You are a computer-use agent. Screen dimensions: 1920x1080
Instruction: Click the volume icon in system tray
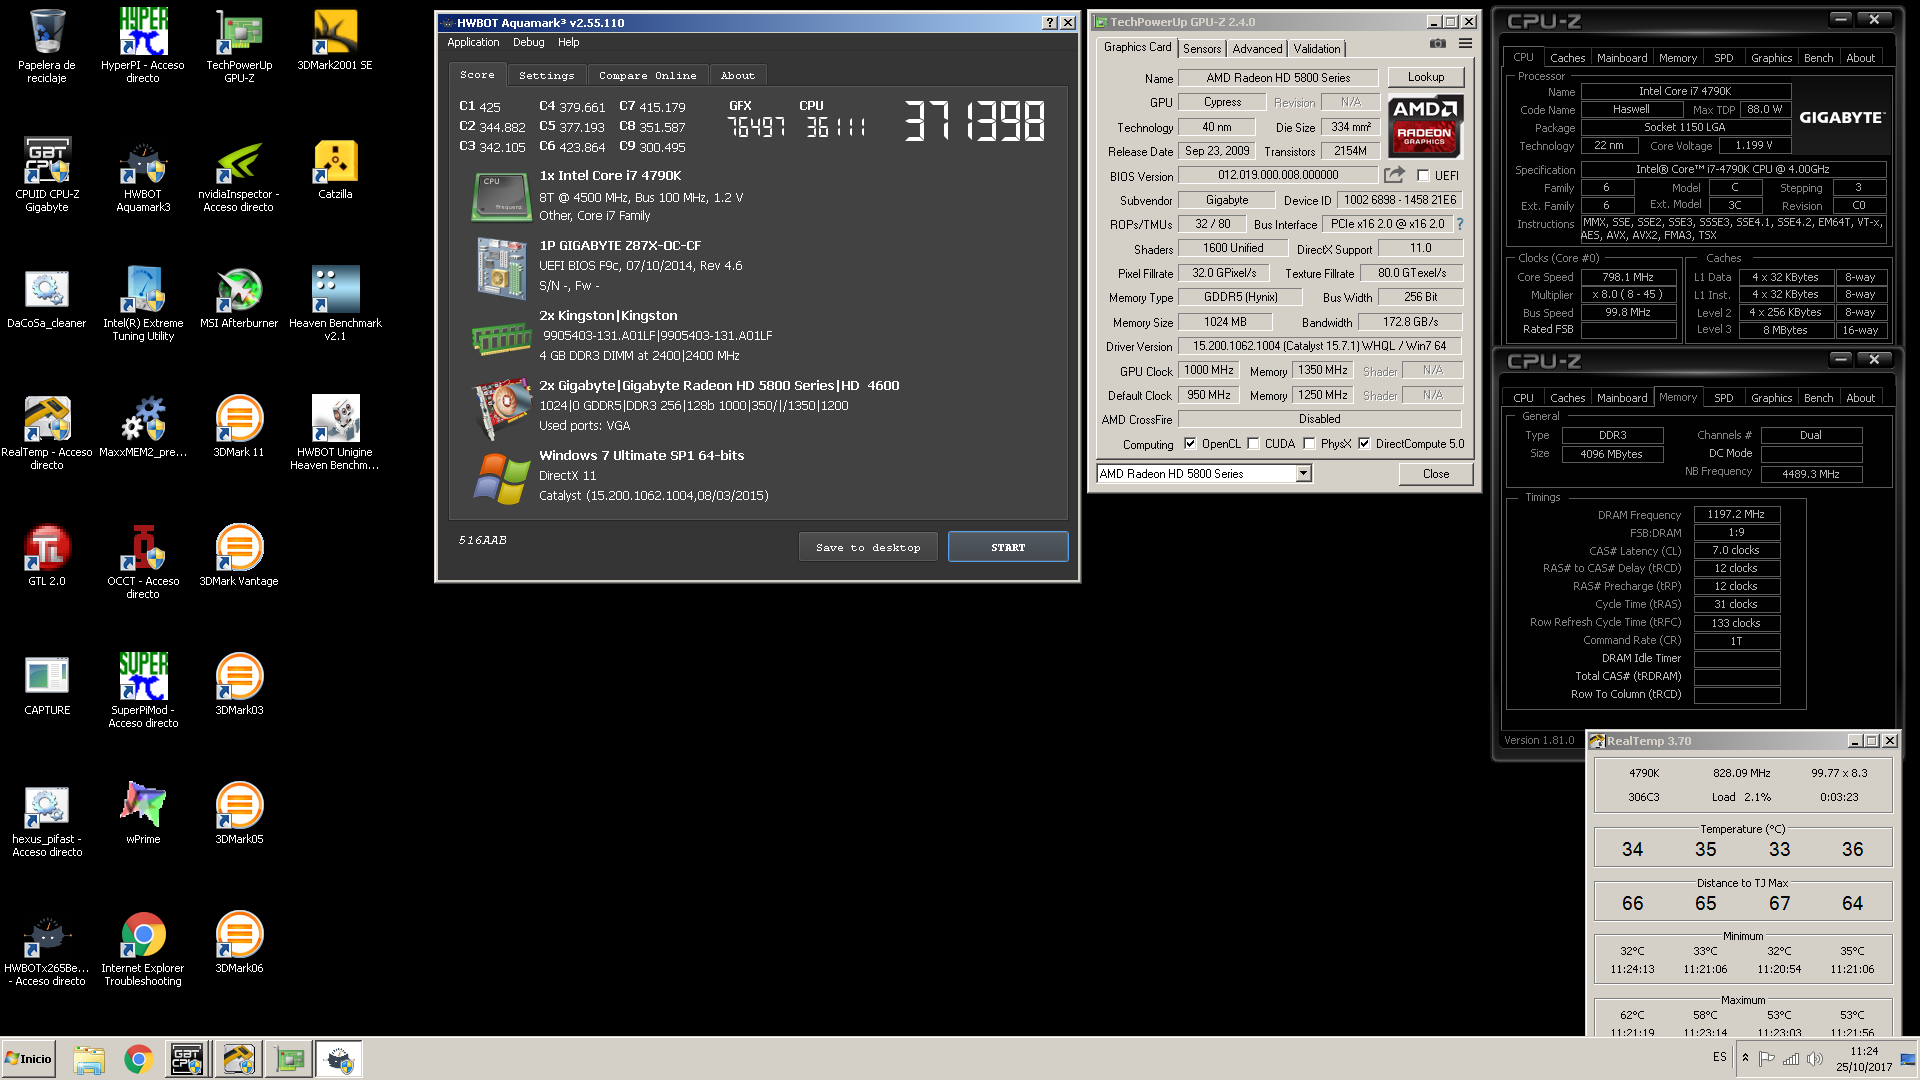(x=1815, y=1058)
